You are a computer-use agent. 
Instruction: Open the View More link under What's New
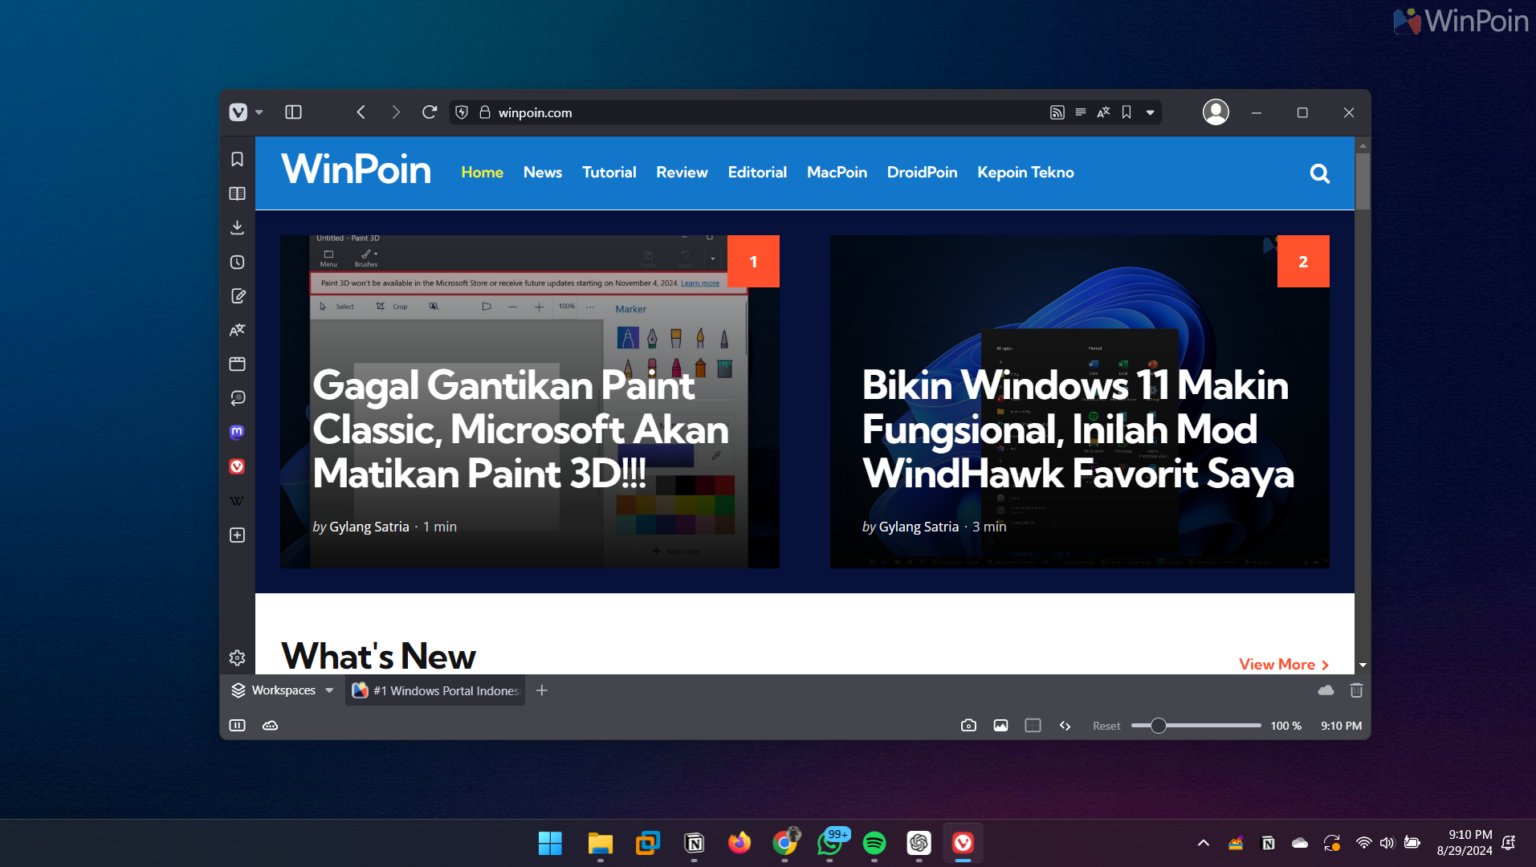point(1283,664)
